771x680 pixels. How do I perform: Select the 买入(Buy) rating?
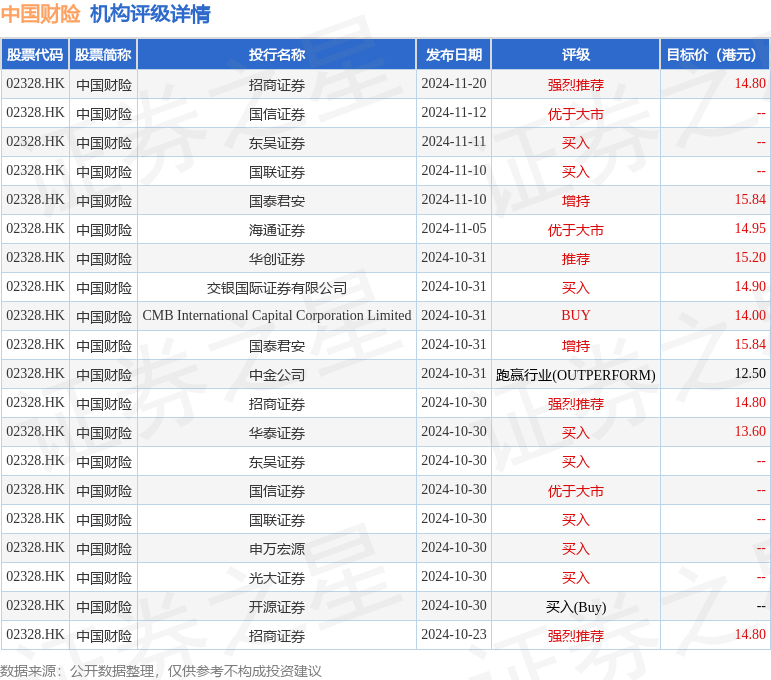click(x=576, y=607)
